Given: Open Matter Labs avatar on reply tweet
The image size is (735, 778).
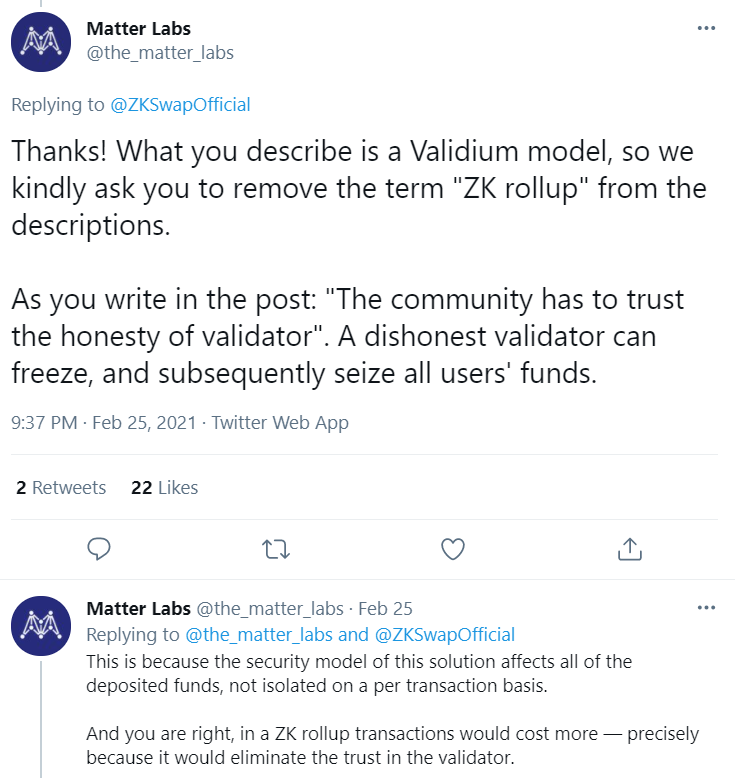Looking at the screenshot, I should coord(41,626).
